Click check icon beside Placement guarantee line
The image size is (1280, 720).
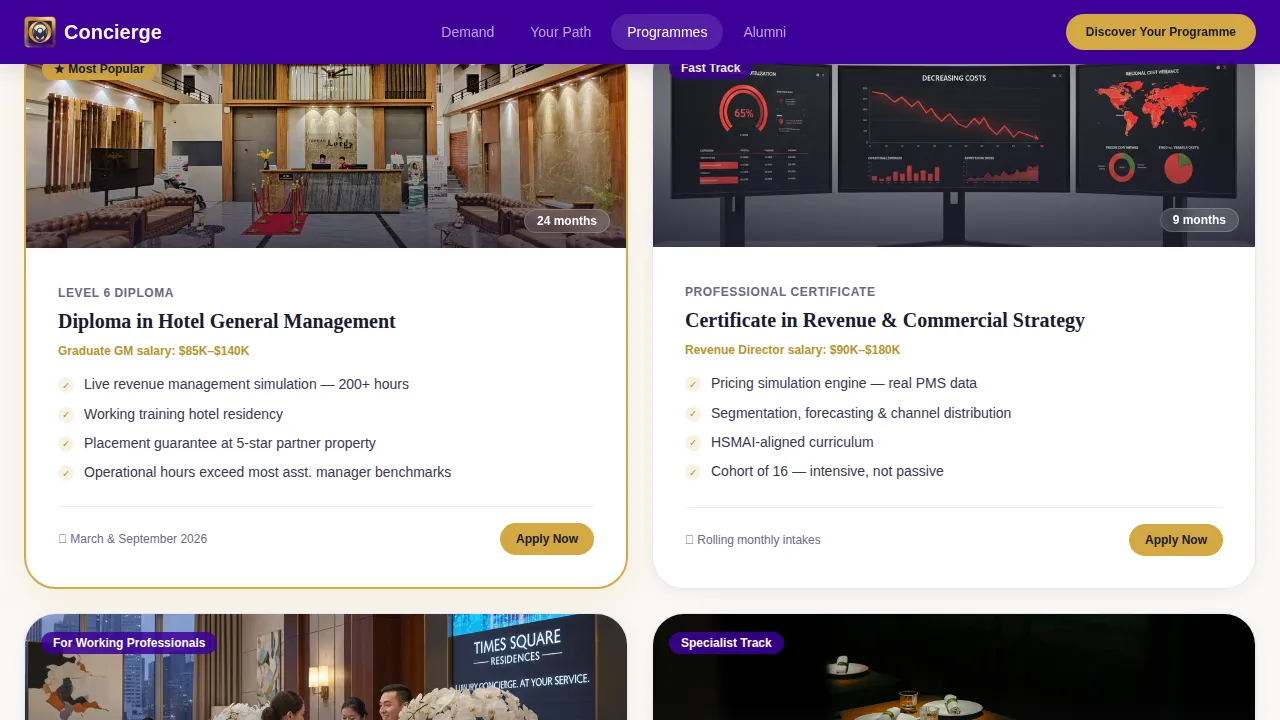[66, 444]
